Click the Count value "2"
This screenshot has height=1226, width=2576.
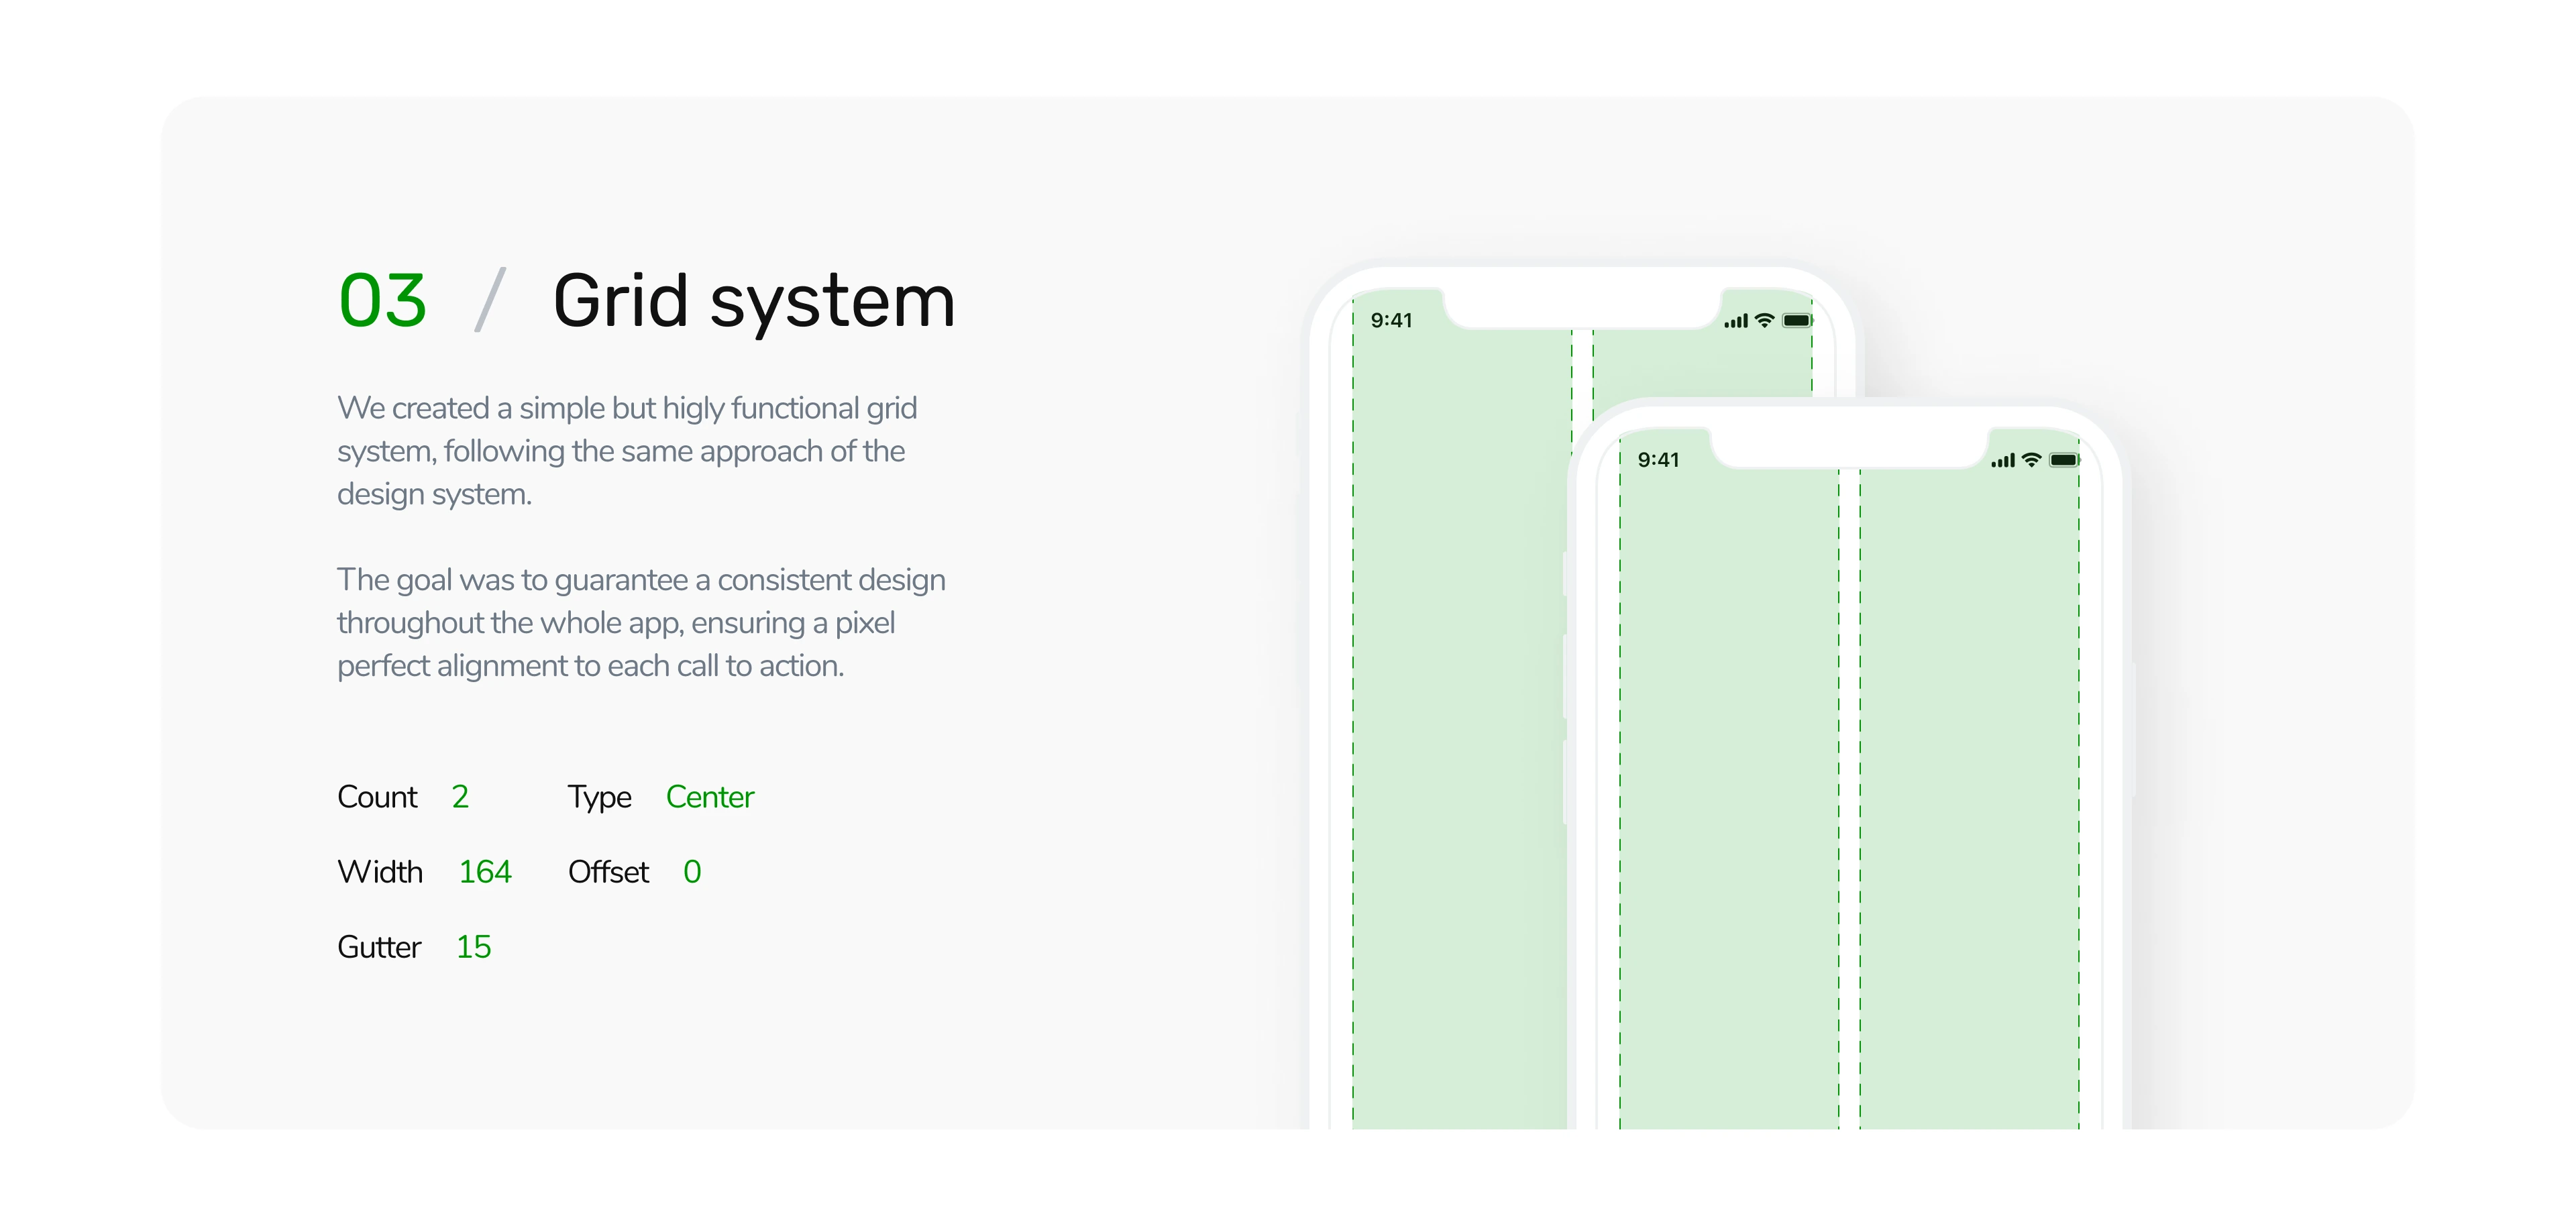pyautogui.click(x=460, y=797)
